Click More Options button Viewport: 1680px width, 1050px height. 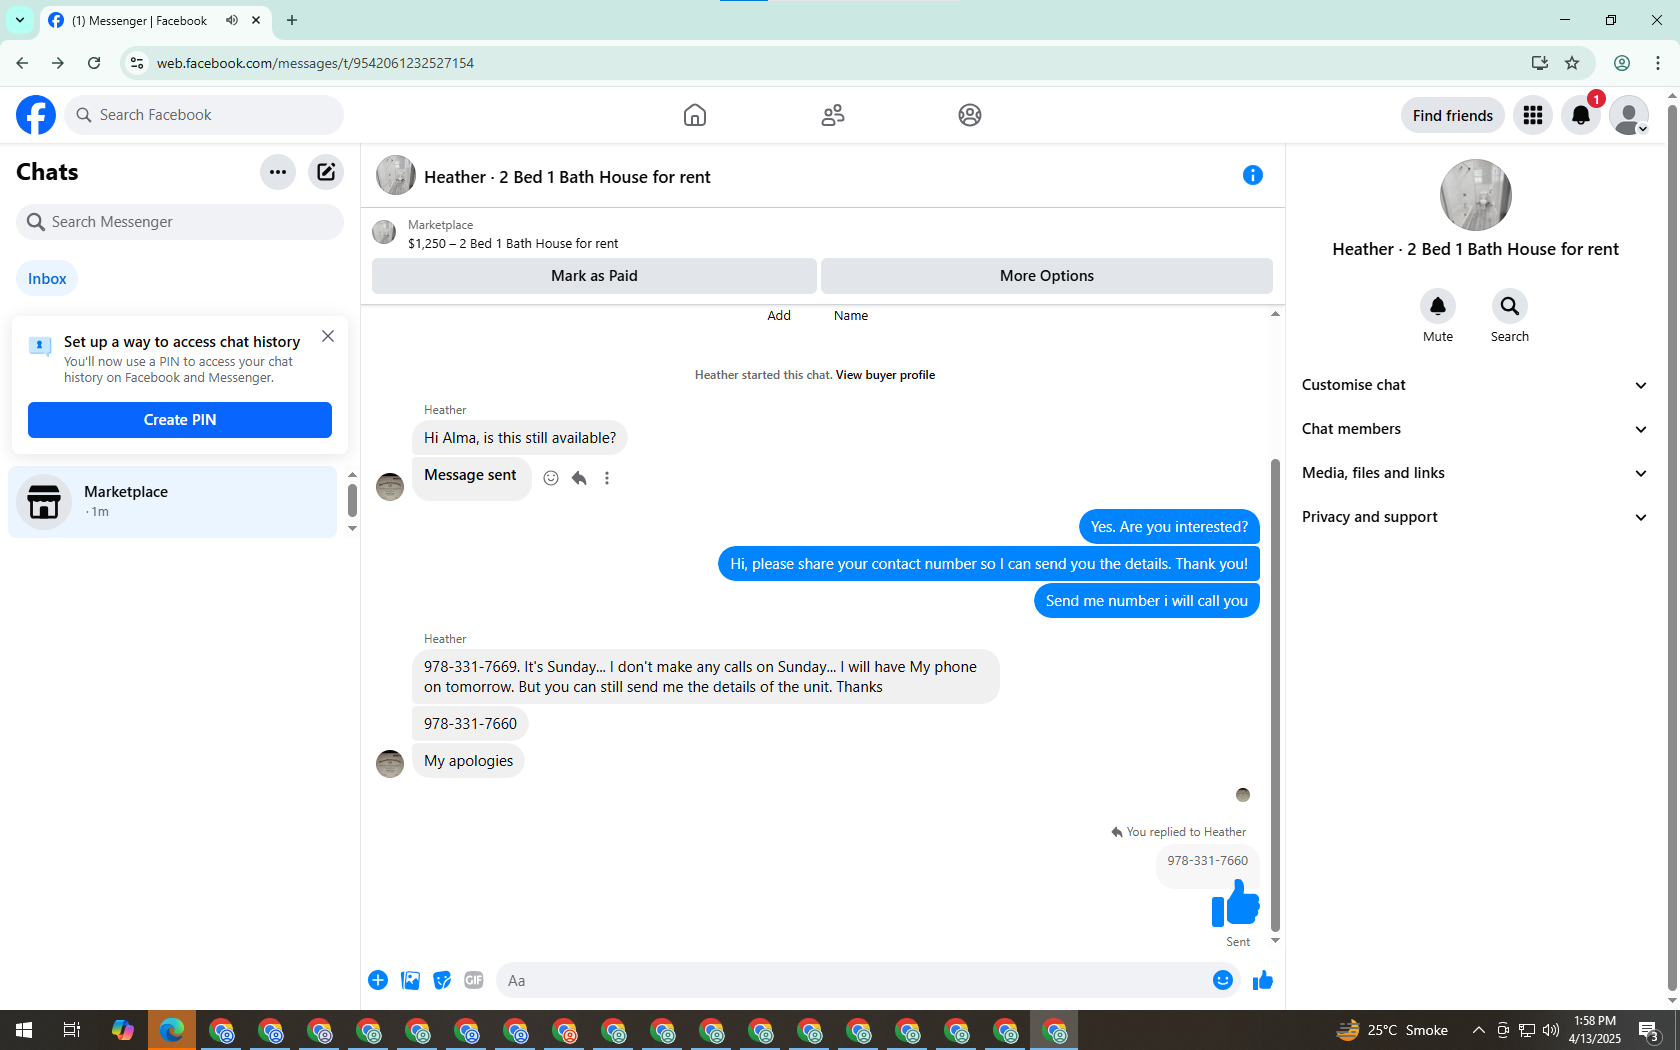tap(1047, 276)
